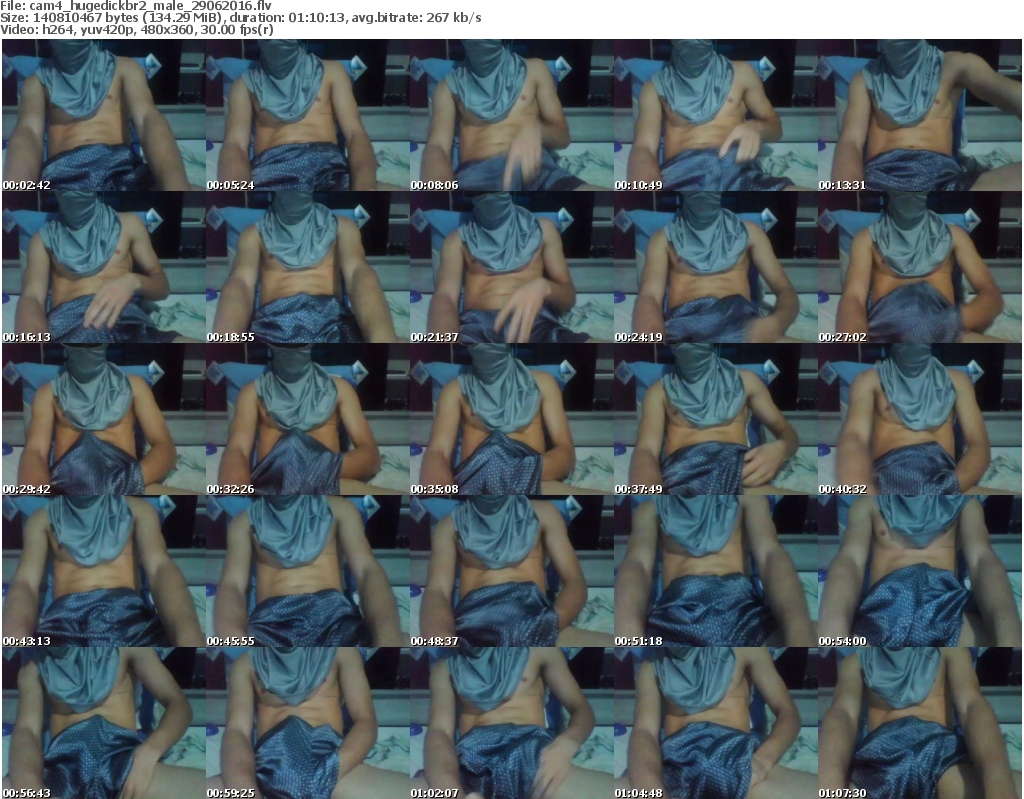Click the 'Size: 140810467 bytes' info line
Image resolution: width=1024 pixels, height=799 pixels.
tap(241, 18)
